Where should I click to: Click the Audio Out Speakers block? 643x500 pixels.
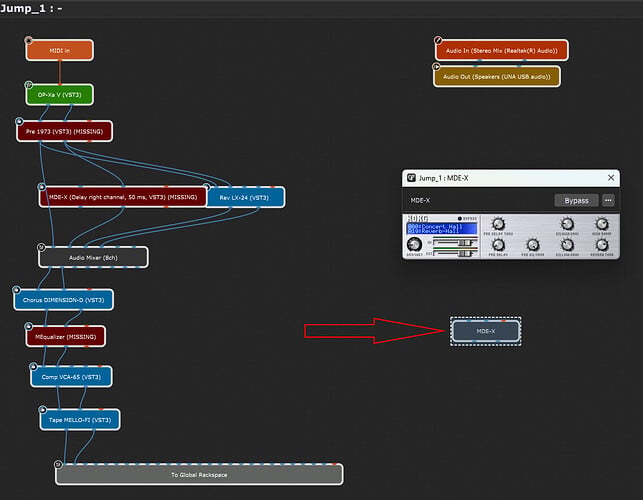tap(497, 77)
